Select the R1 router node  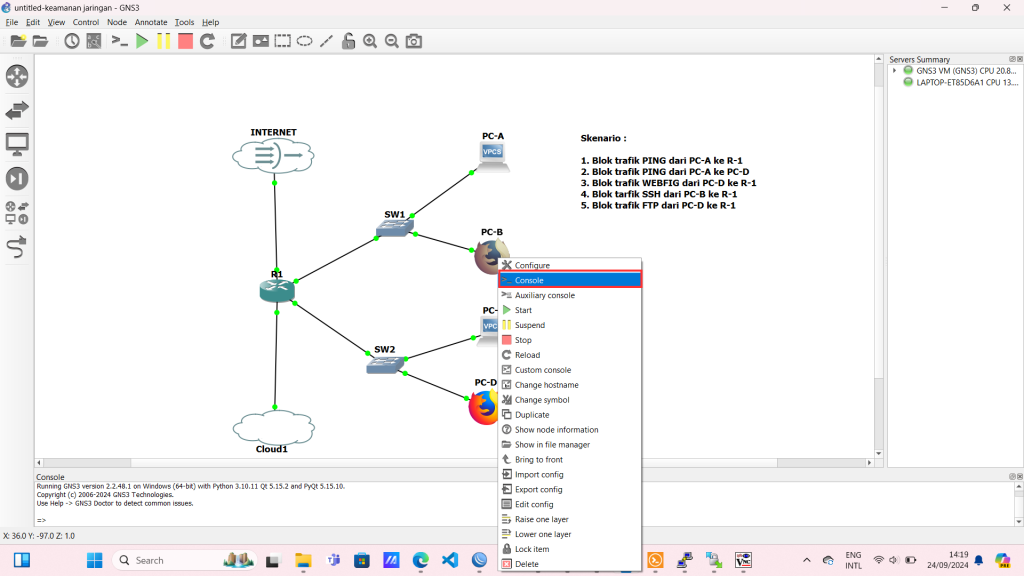(x=274, y=290)
